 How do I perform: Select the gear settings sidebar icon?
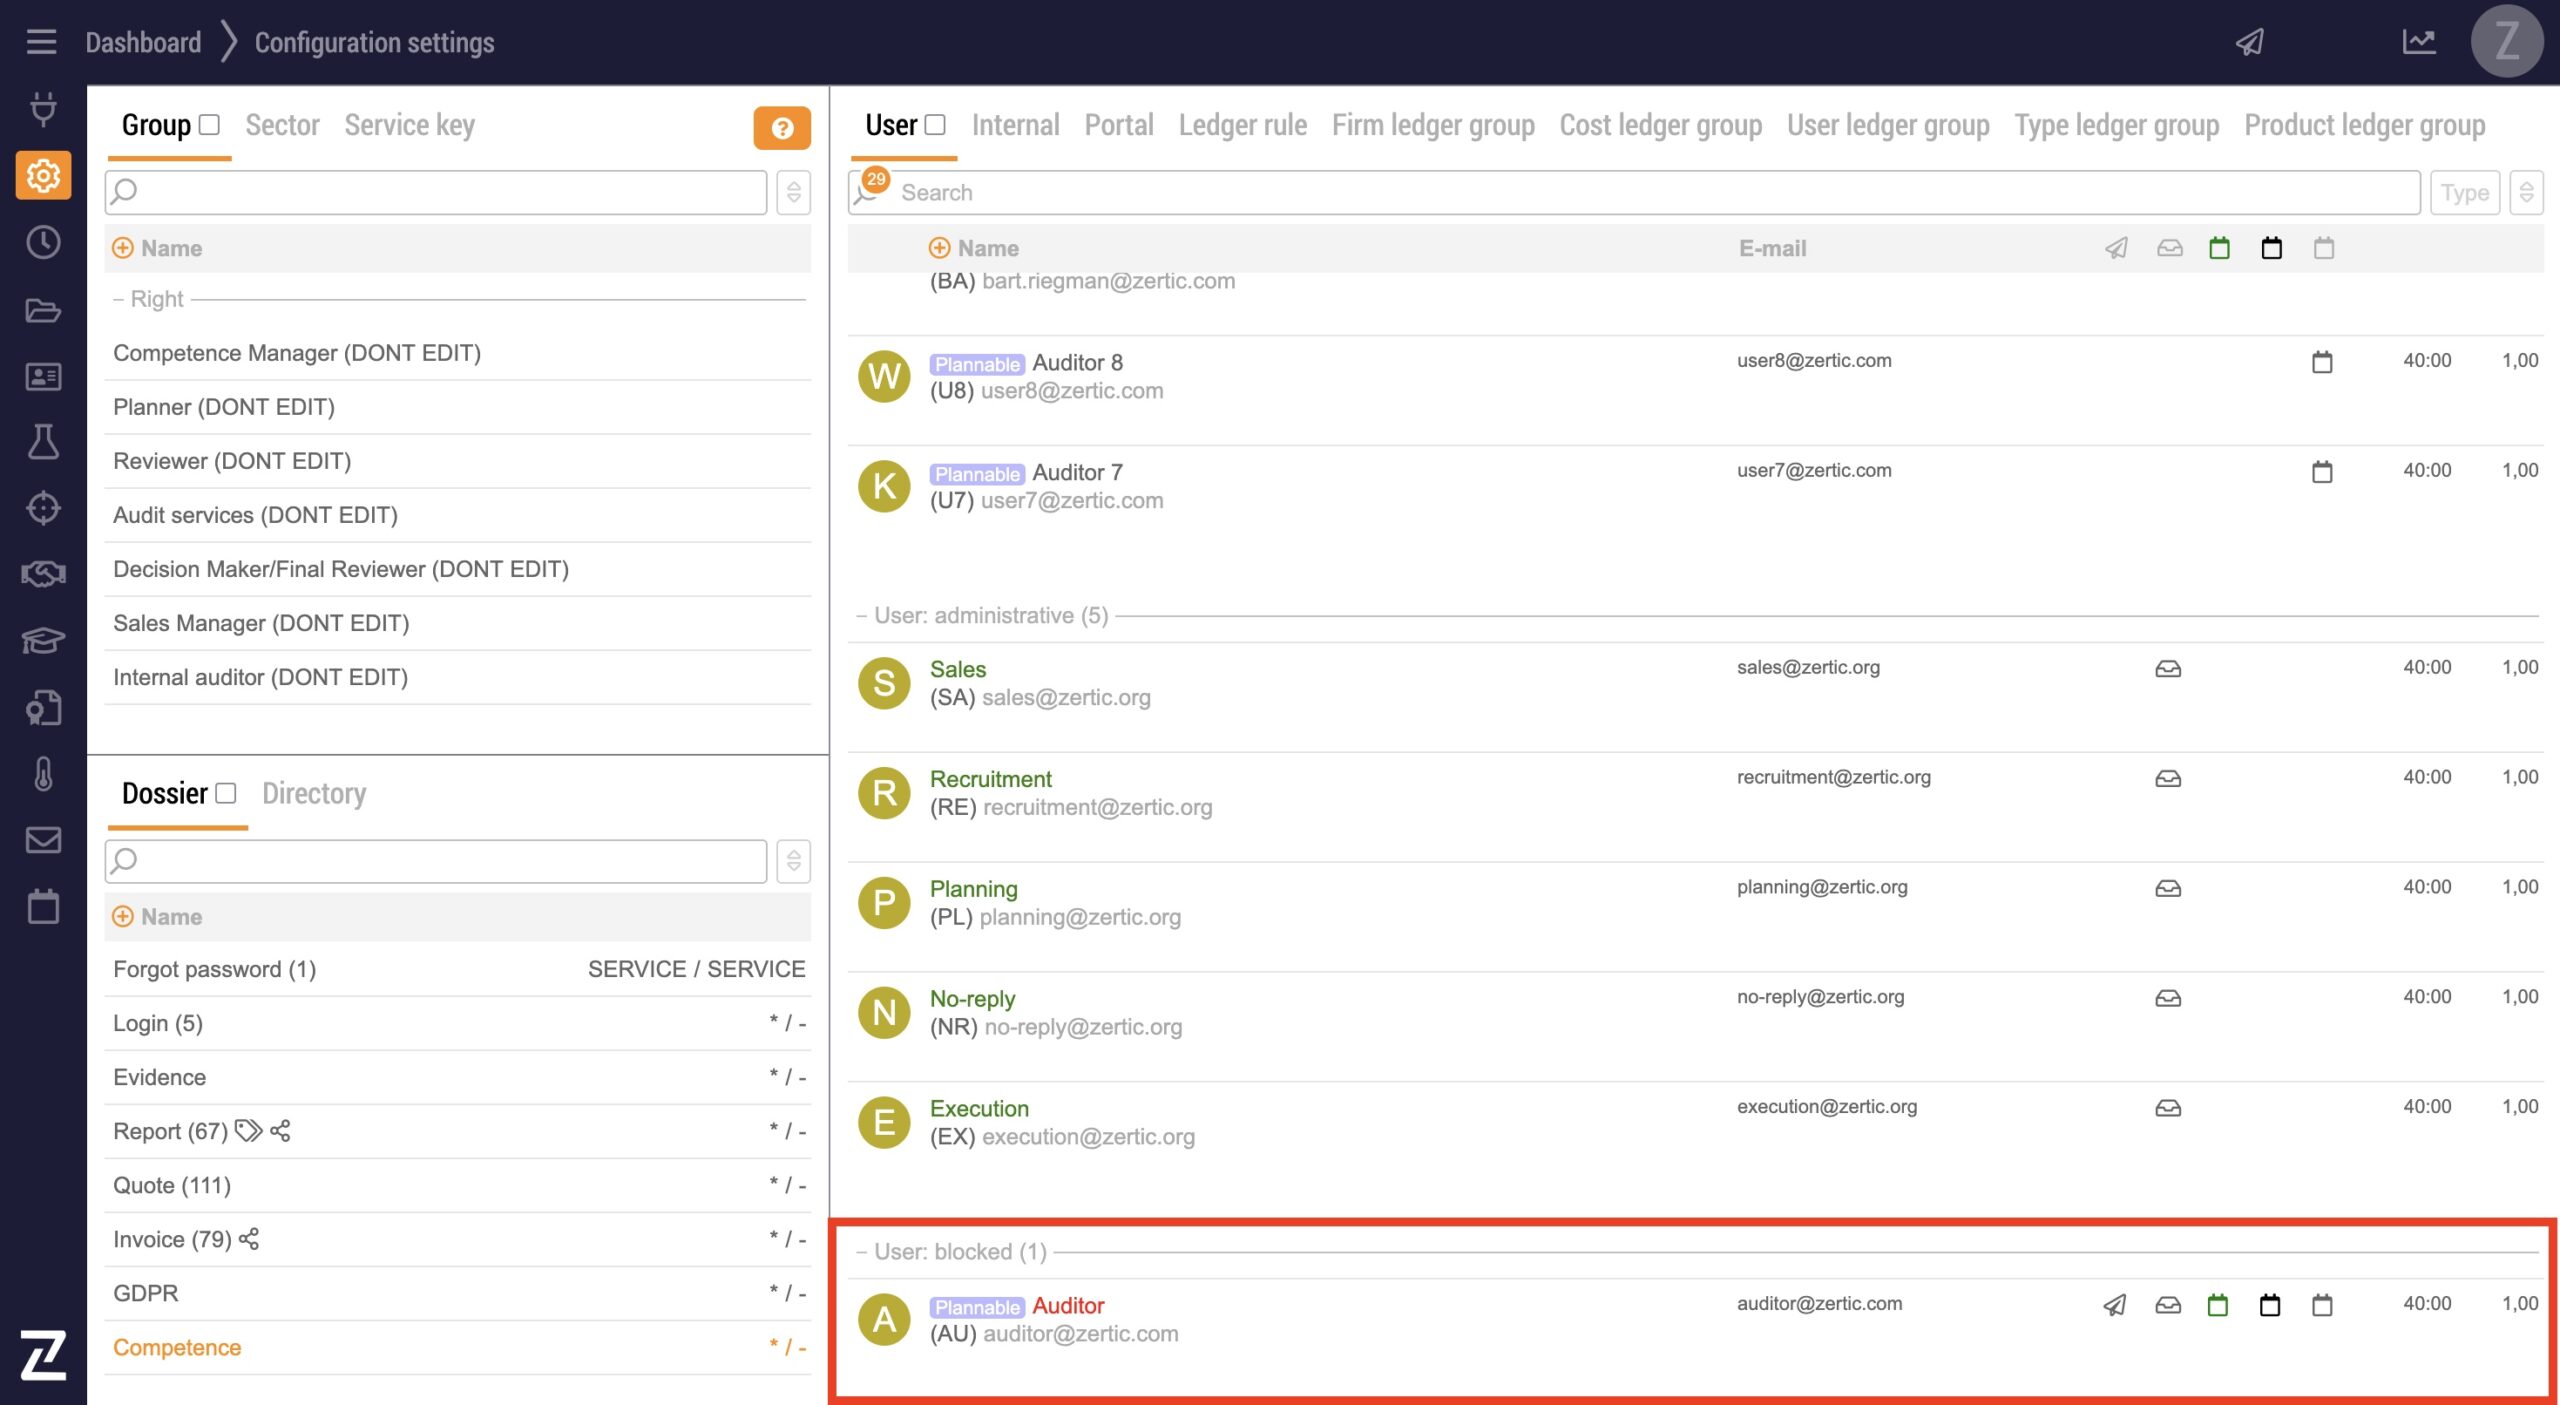[x=43, y=176]
